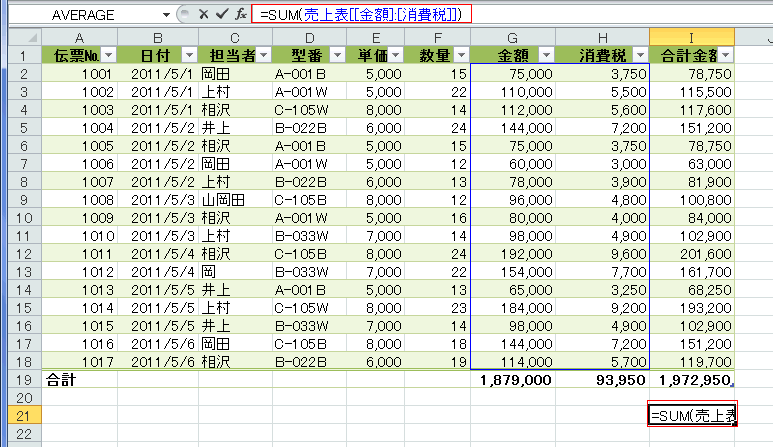773x447 pixels.
Task: Click the Enter checkmark formula button
Action: [221, 14]
